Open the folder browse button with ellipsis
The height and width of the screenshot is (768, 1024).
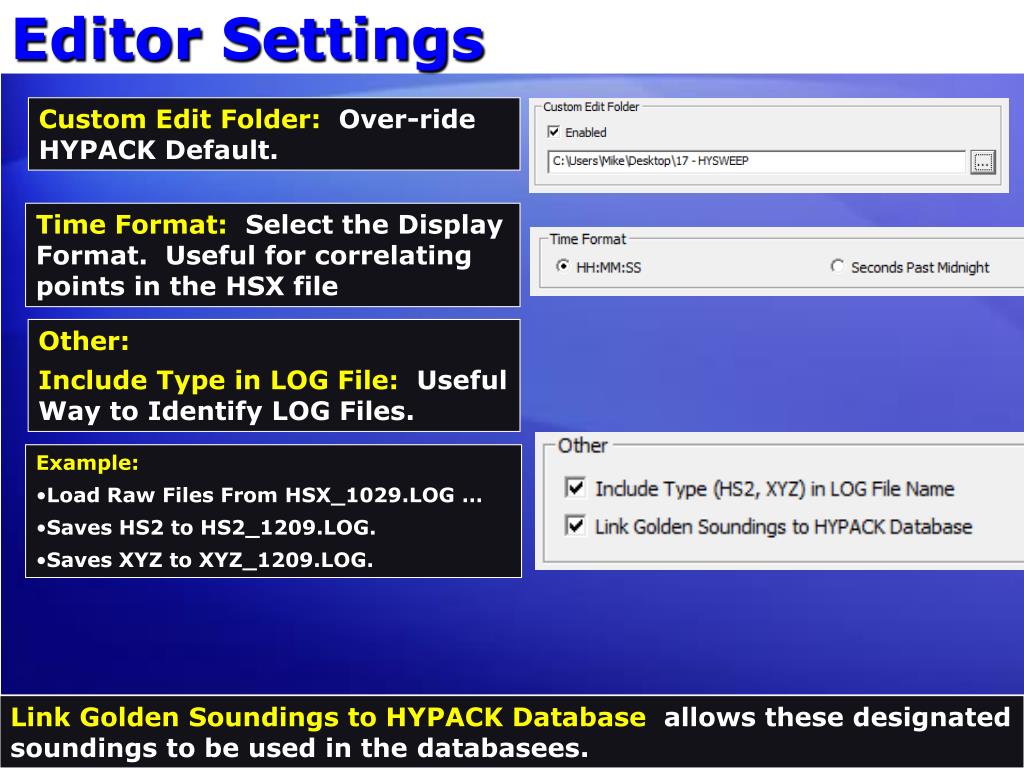(983, 161)
